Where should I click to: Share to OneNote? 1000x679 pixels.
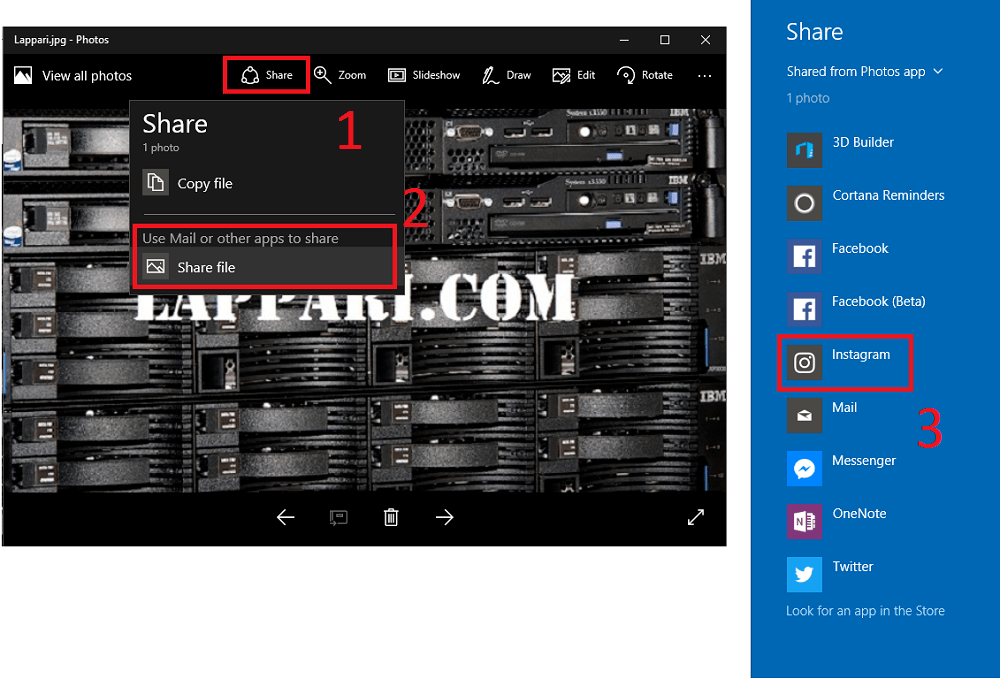click(836, 521)
